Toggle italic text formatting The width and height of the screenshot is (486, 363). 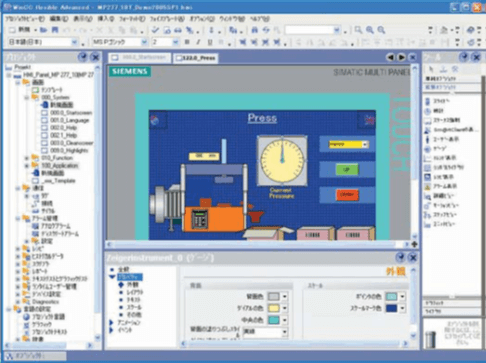click(x=198, y=42)
